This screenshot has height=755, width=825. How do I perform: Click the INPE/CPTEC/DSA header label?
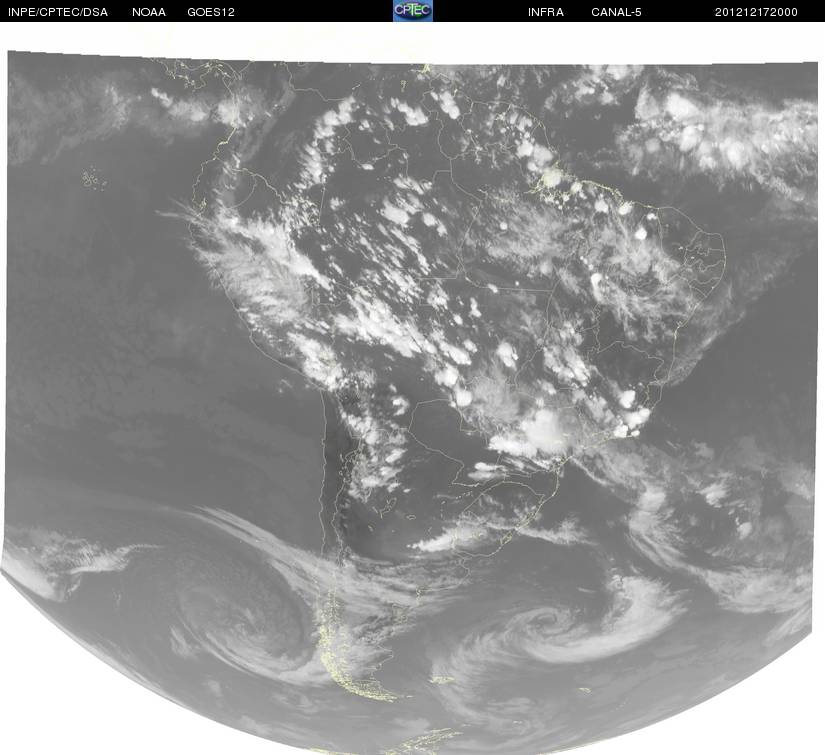pyautogui.click(x=57, y=12)
